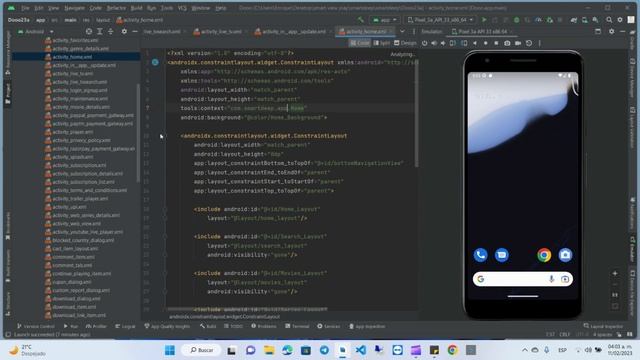The width and height of the screenshot is (640, 360).
Task: Click Expand All in the Project panel
Action: click(x=100, y=31)
